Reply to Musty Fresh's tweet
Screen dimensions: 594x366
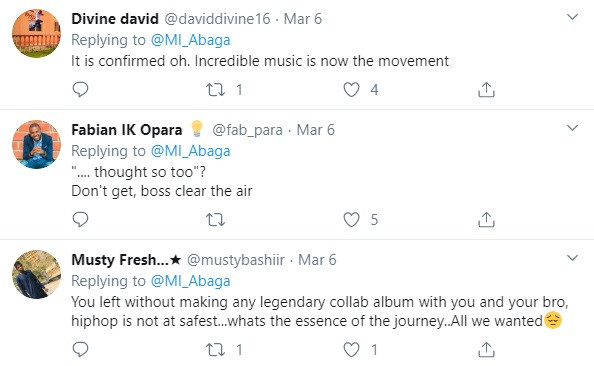tap(80, 349)
